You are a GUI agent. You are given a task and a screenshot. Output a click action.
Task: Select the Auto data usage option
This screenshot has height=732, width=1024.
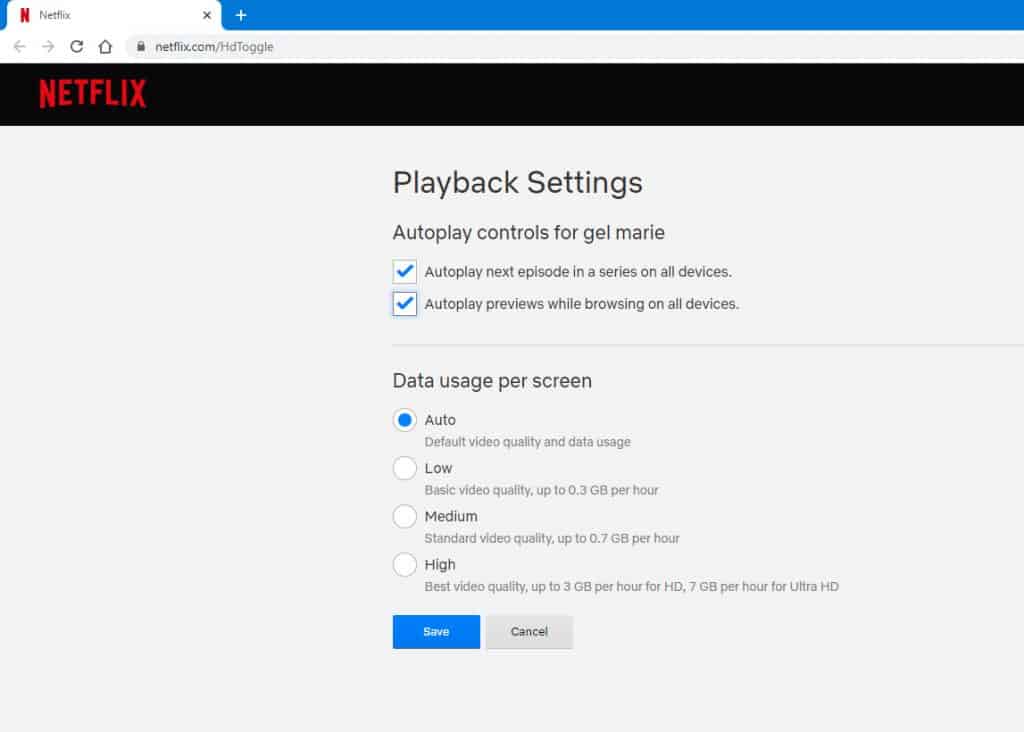coord(405,419)
